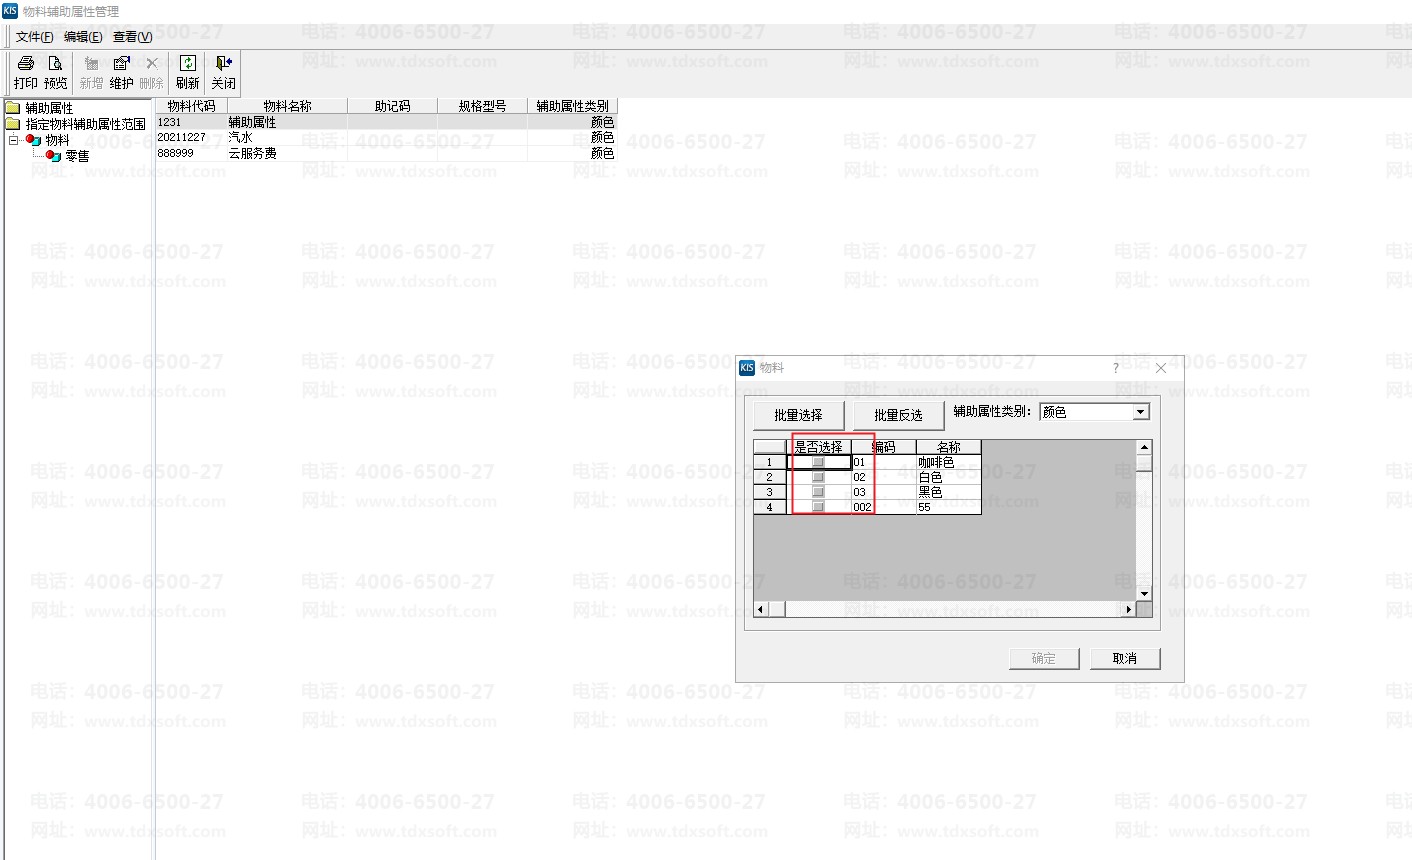Select material code 1231 in the table
The height and width of the screenshot is (860, 1412).
tap(192, 122)
